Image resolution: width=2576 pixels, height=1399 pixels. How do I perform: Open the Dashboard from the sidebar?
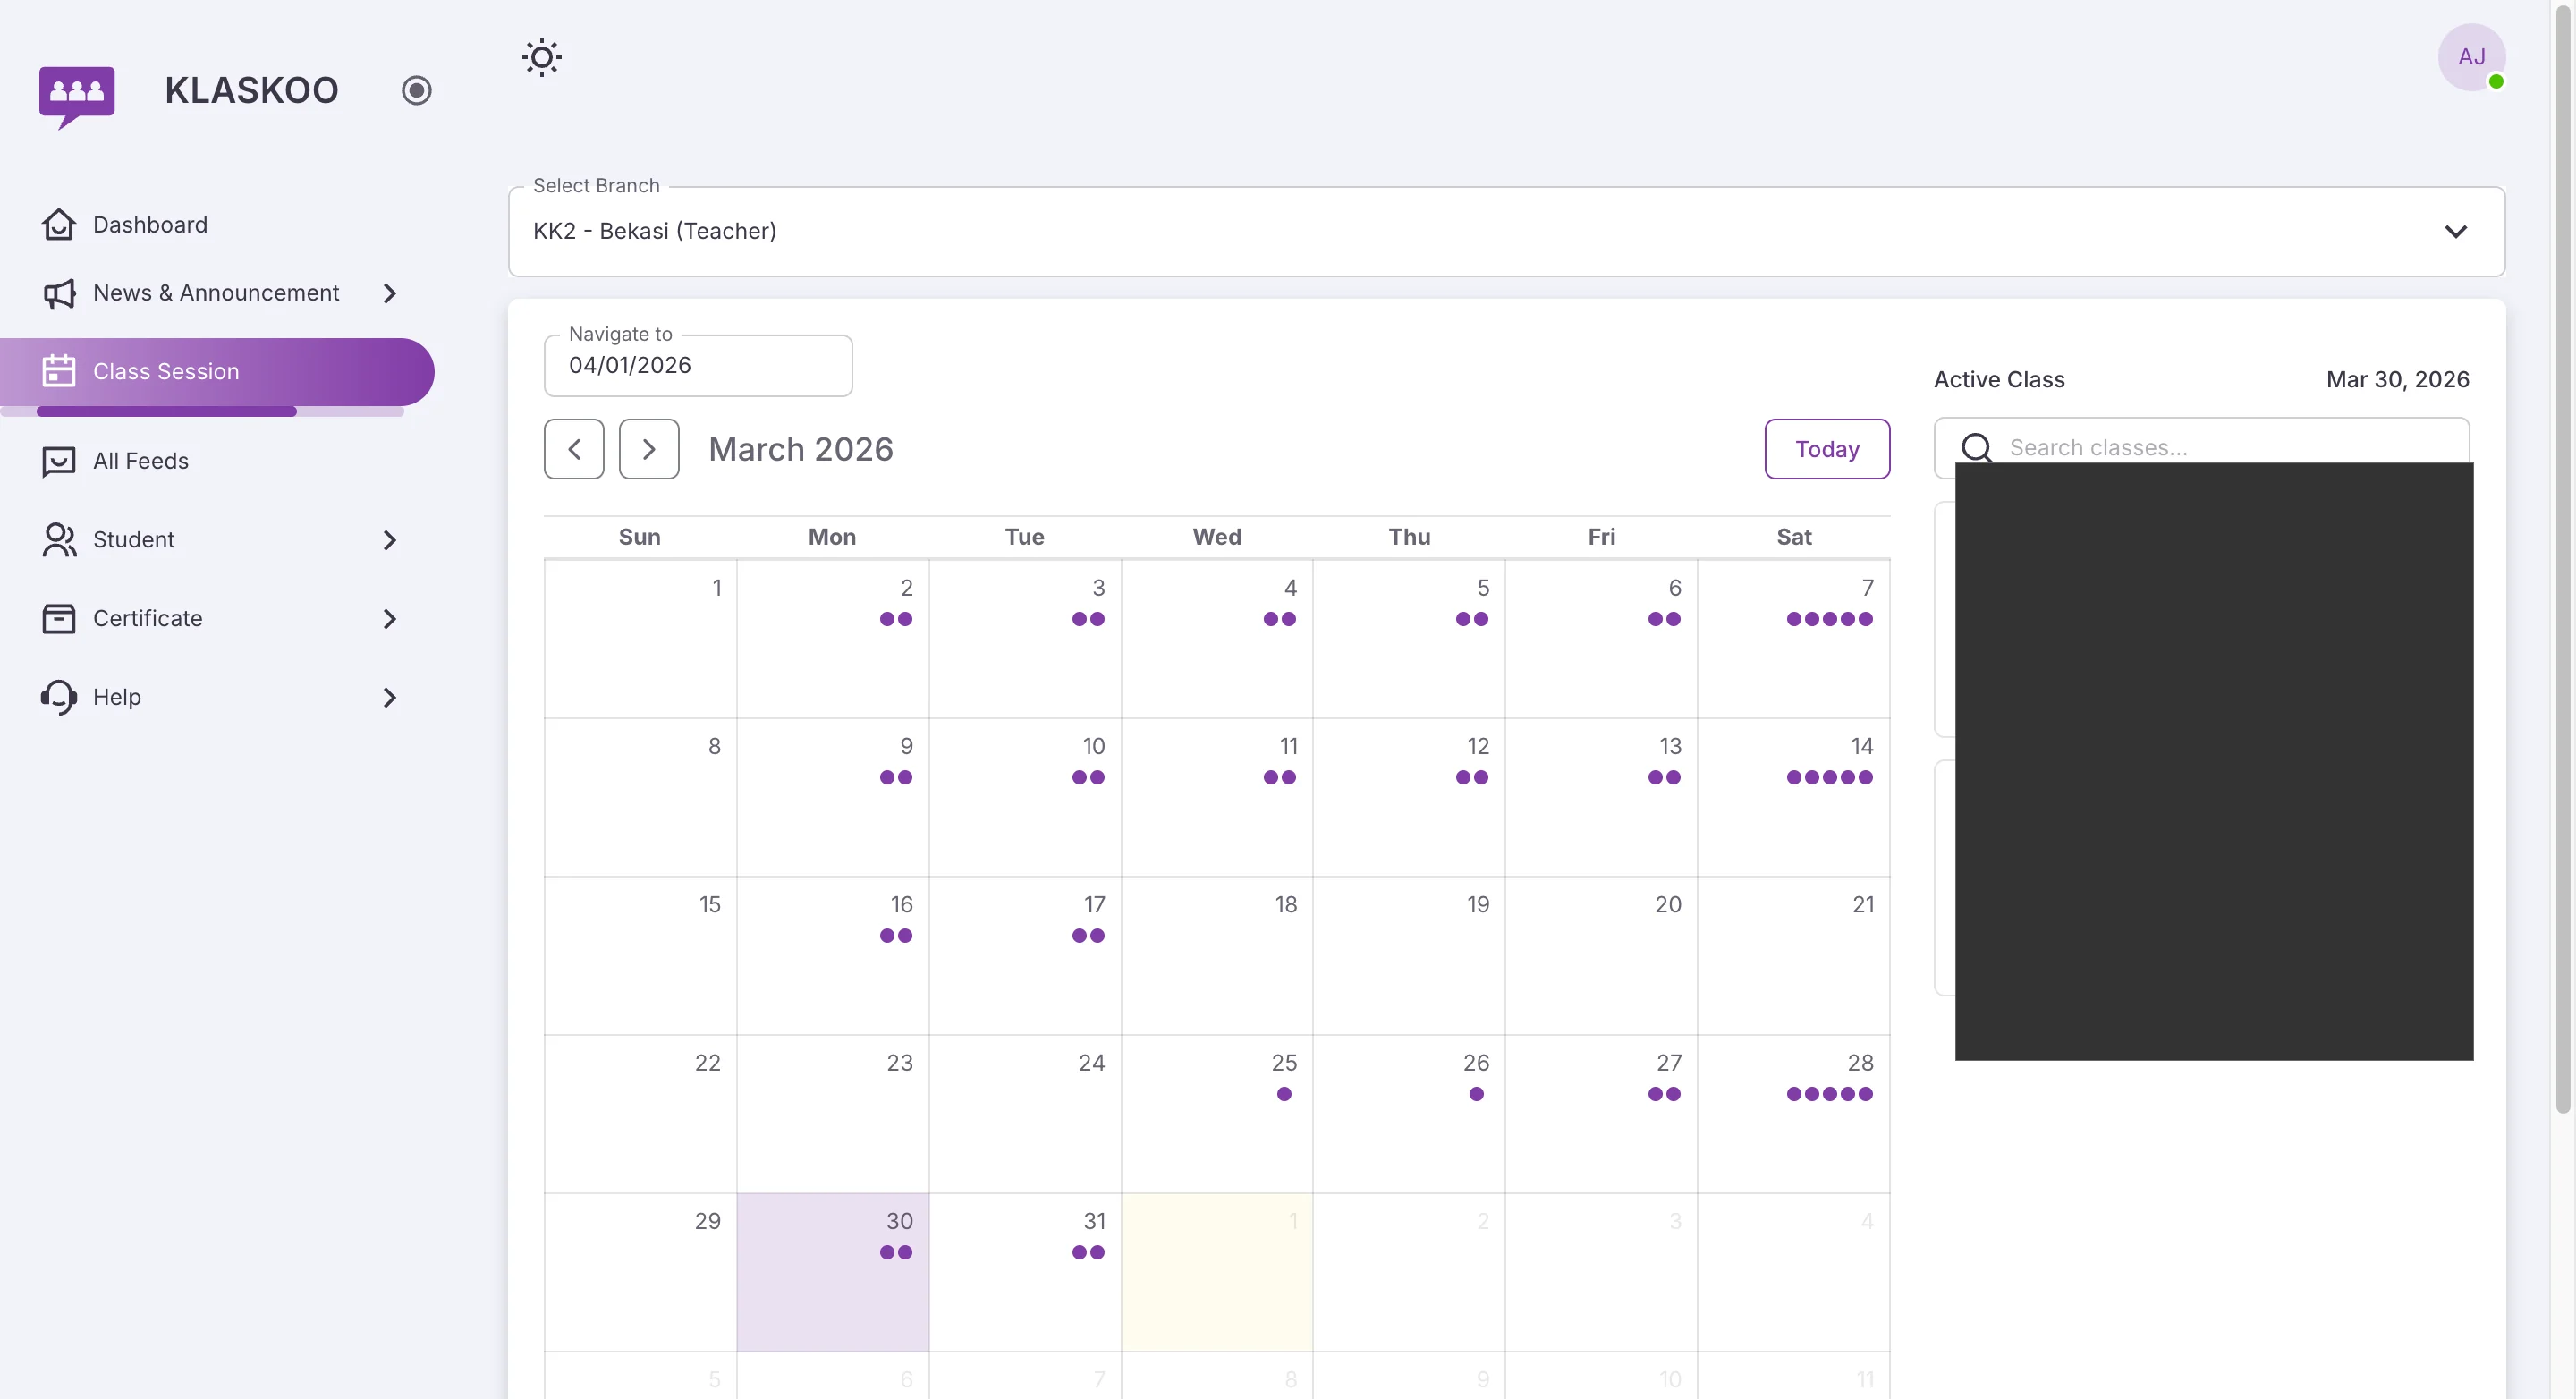[58, 224]
